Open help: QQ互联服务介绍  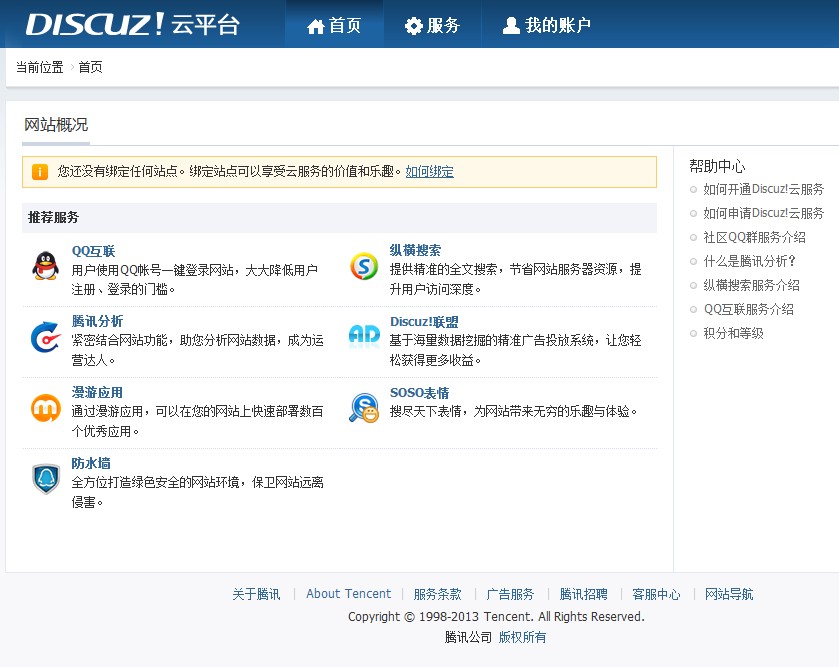pyautogui.click(x=749, y=309)
